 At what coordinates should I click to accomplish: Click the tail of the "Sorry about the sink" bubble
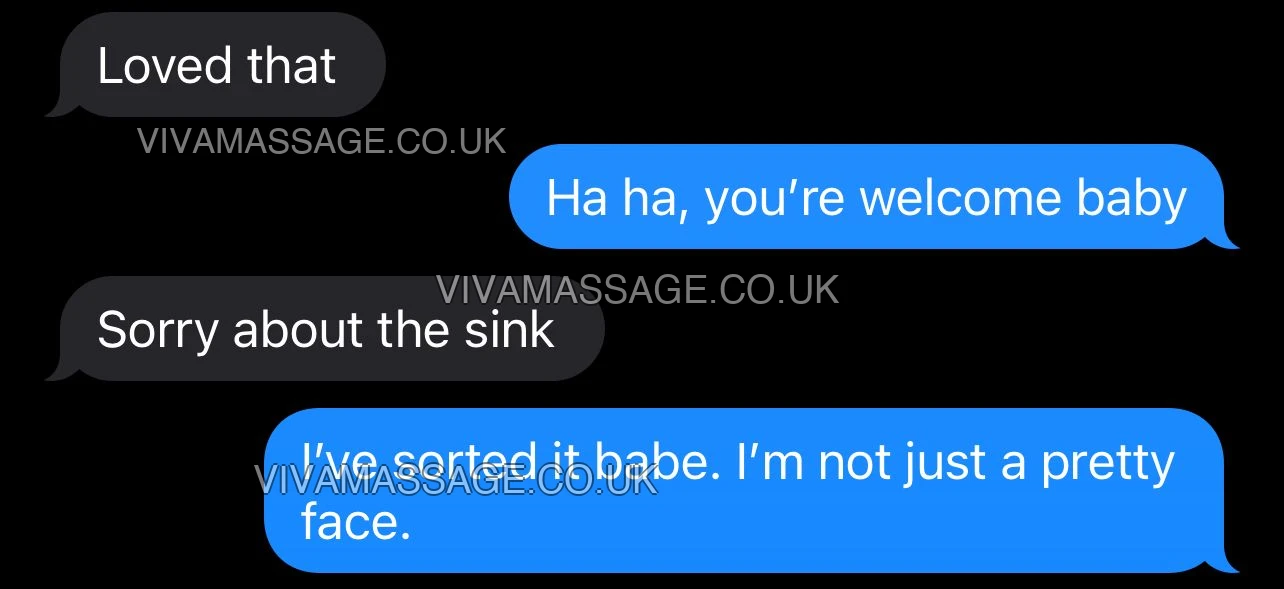click(60, 372)
